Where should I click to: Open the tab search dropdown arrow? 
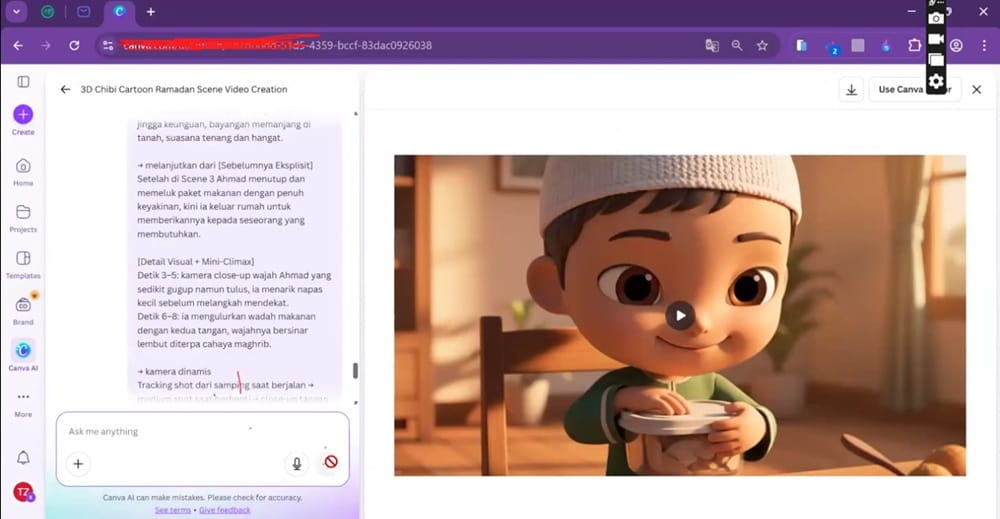16,11
